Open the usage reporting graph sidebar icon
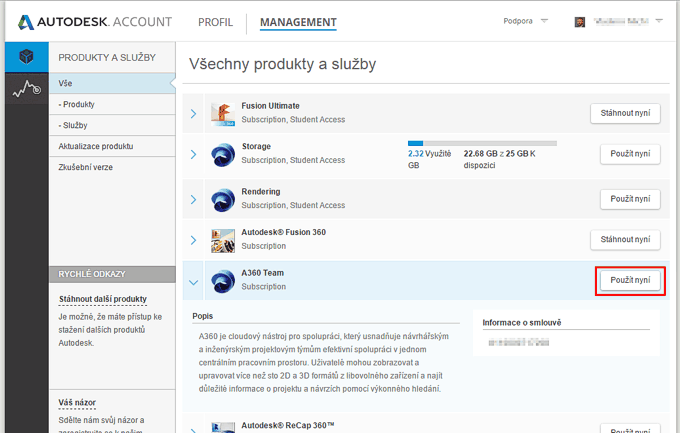Screen dimensions: 680x433 (26, 88)
